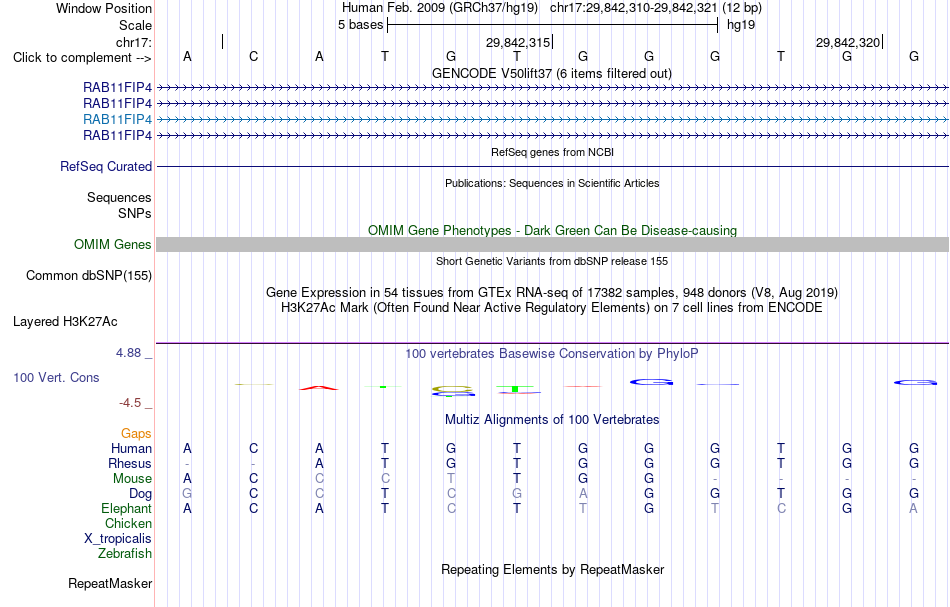Select the Human species label
This screenshot has height=607, width=950.
click(131, 448)
